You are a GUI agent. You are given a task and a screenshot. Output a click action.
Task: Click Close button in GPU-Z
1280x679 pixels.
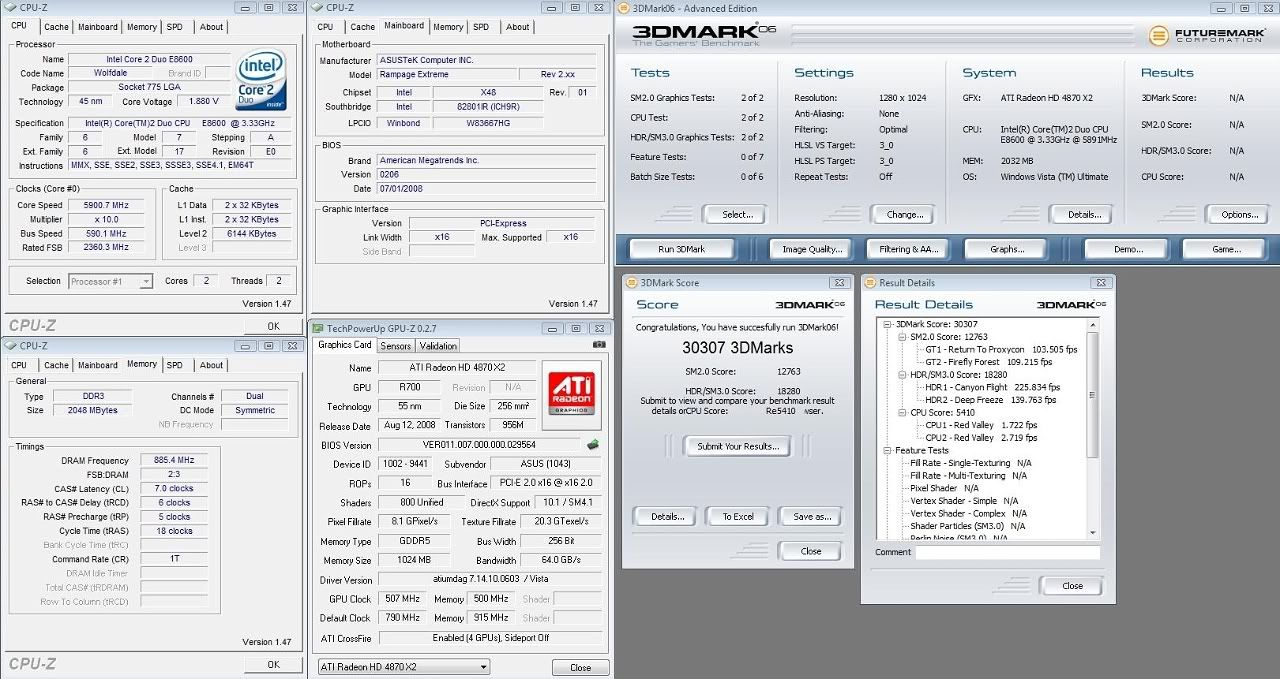click(580, 667)
